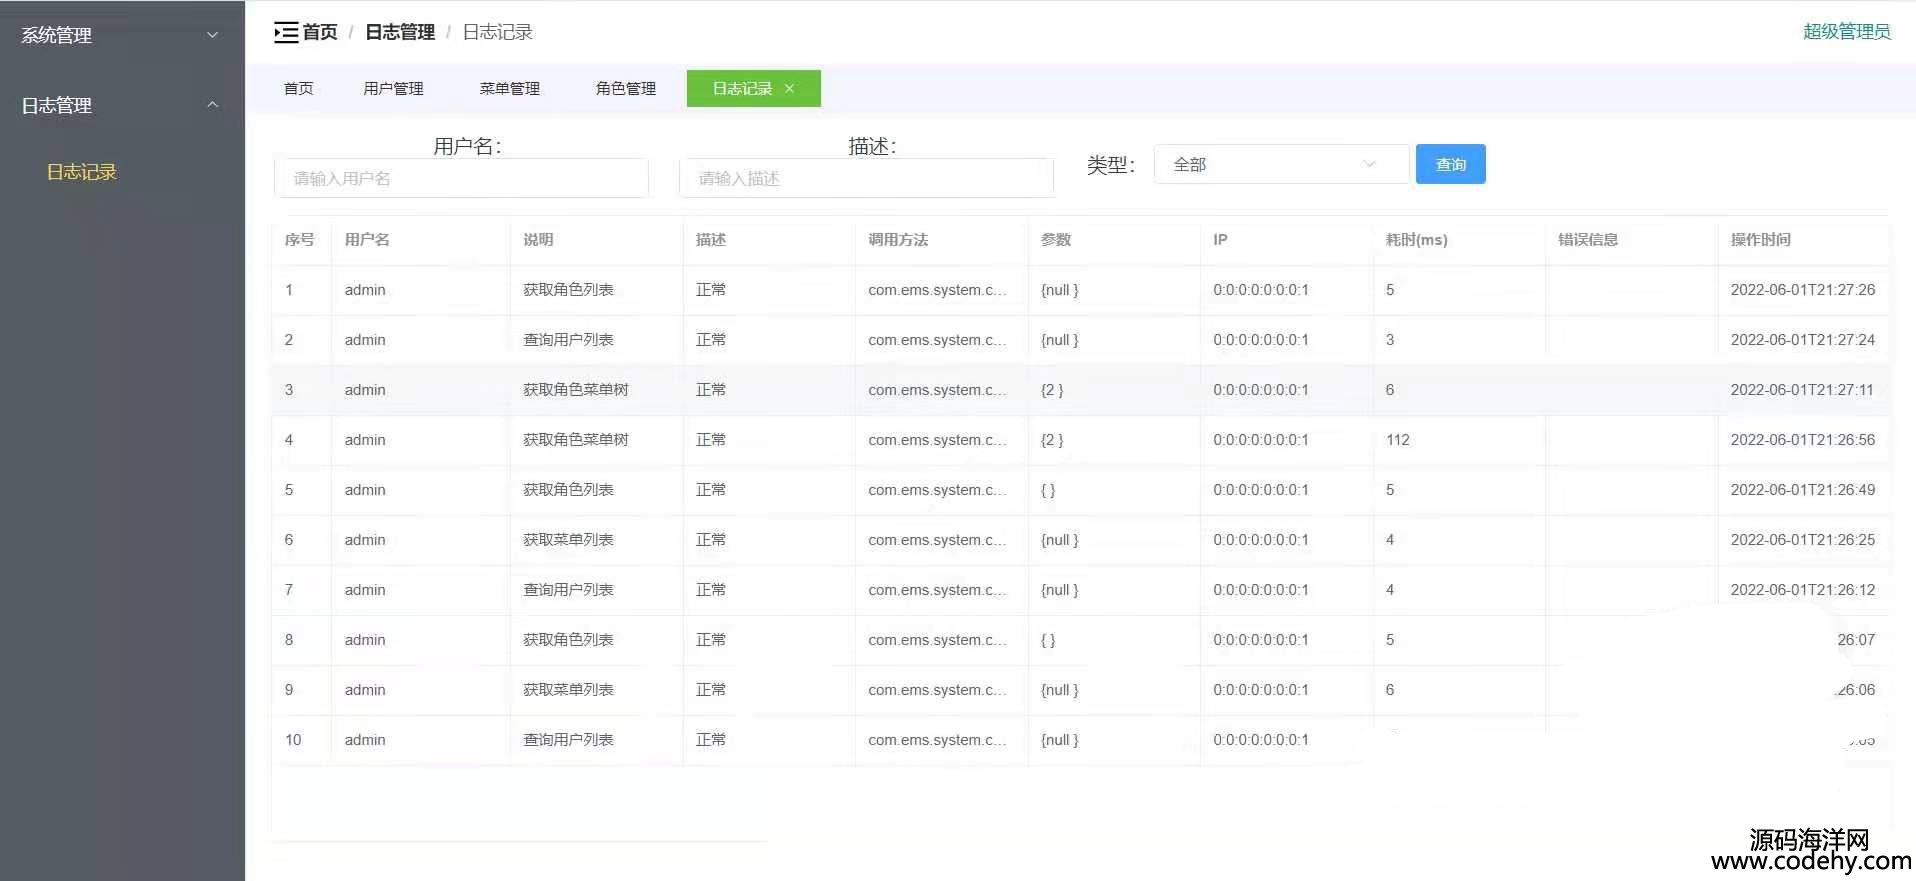Screen dimensions: 1916x881
Task: Click the 操作时间 column header
Action: click(1760, 239)
